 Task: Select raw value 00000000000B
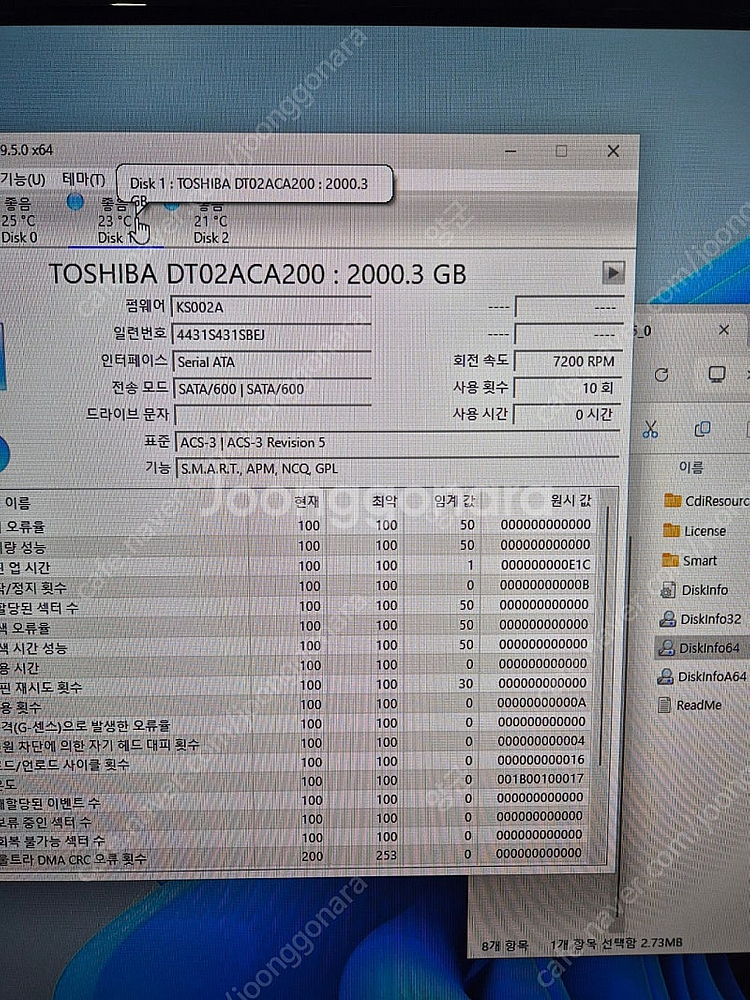[x=544, y=585]
